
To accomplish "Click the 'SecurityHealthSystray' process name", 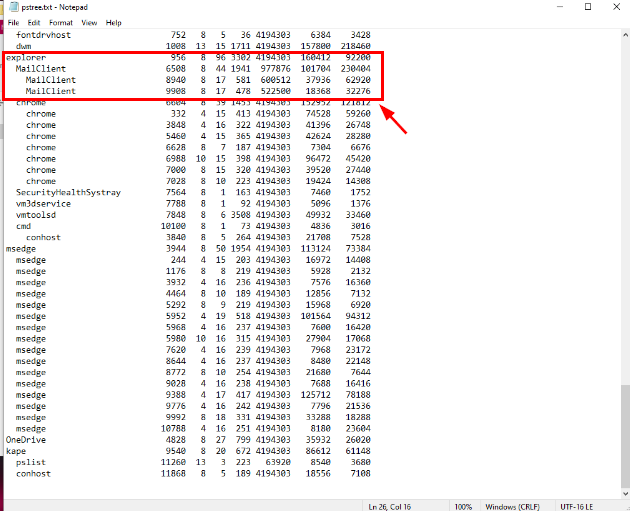I will (68, 192).
